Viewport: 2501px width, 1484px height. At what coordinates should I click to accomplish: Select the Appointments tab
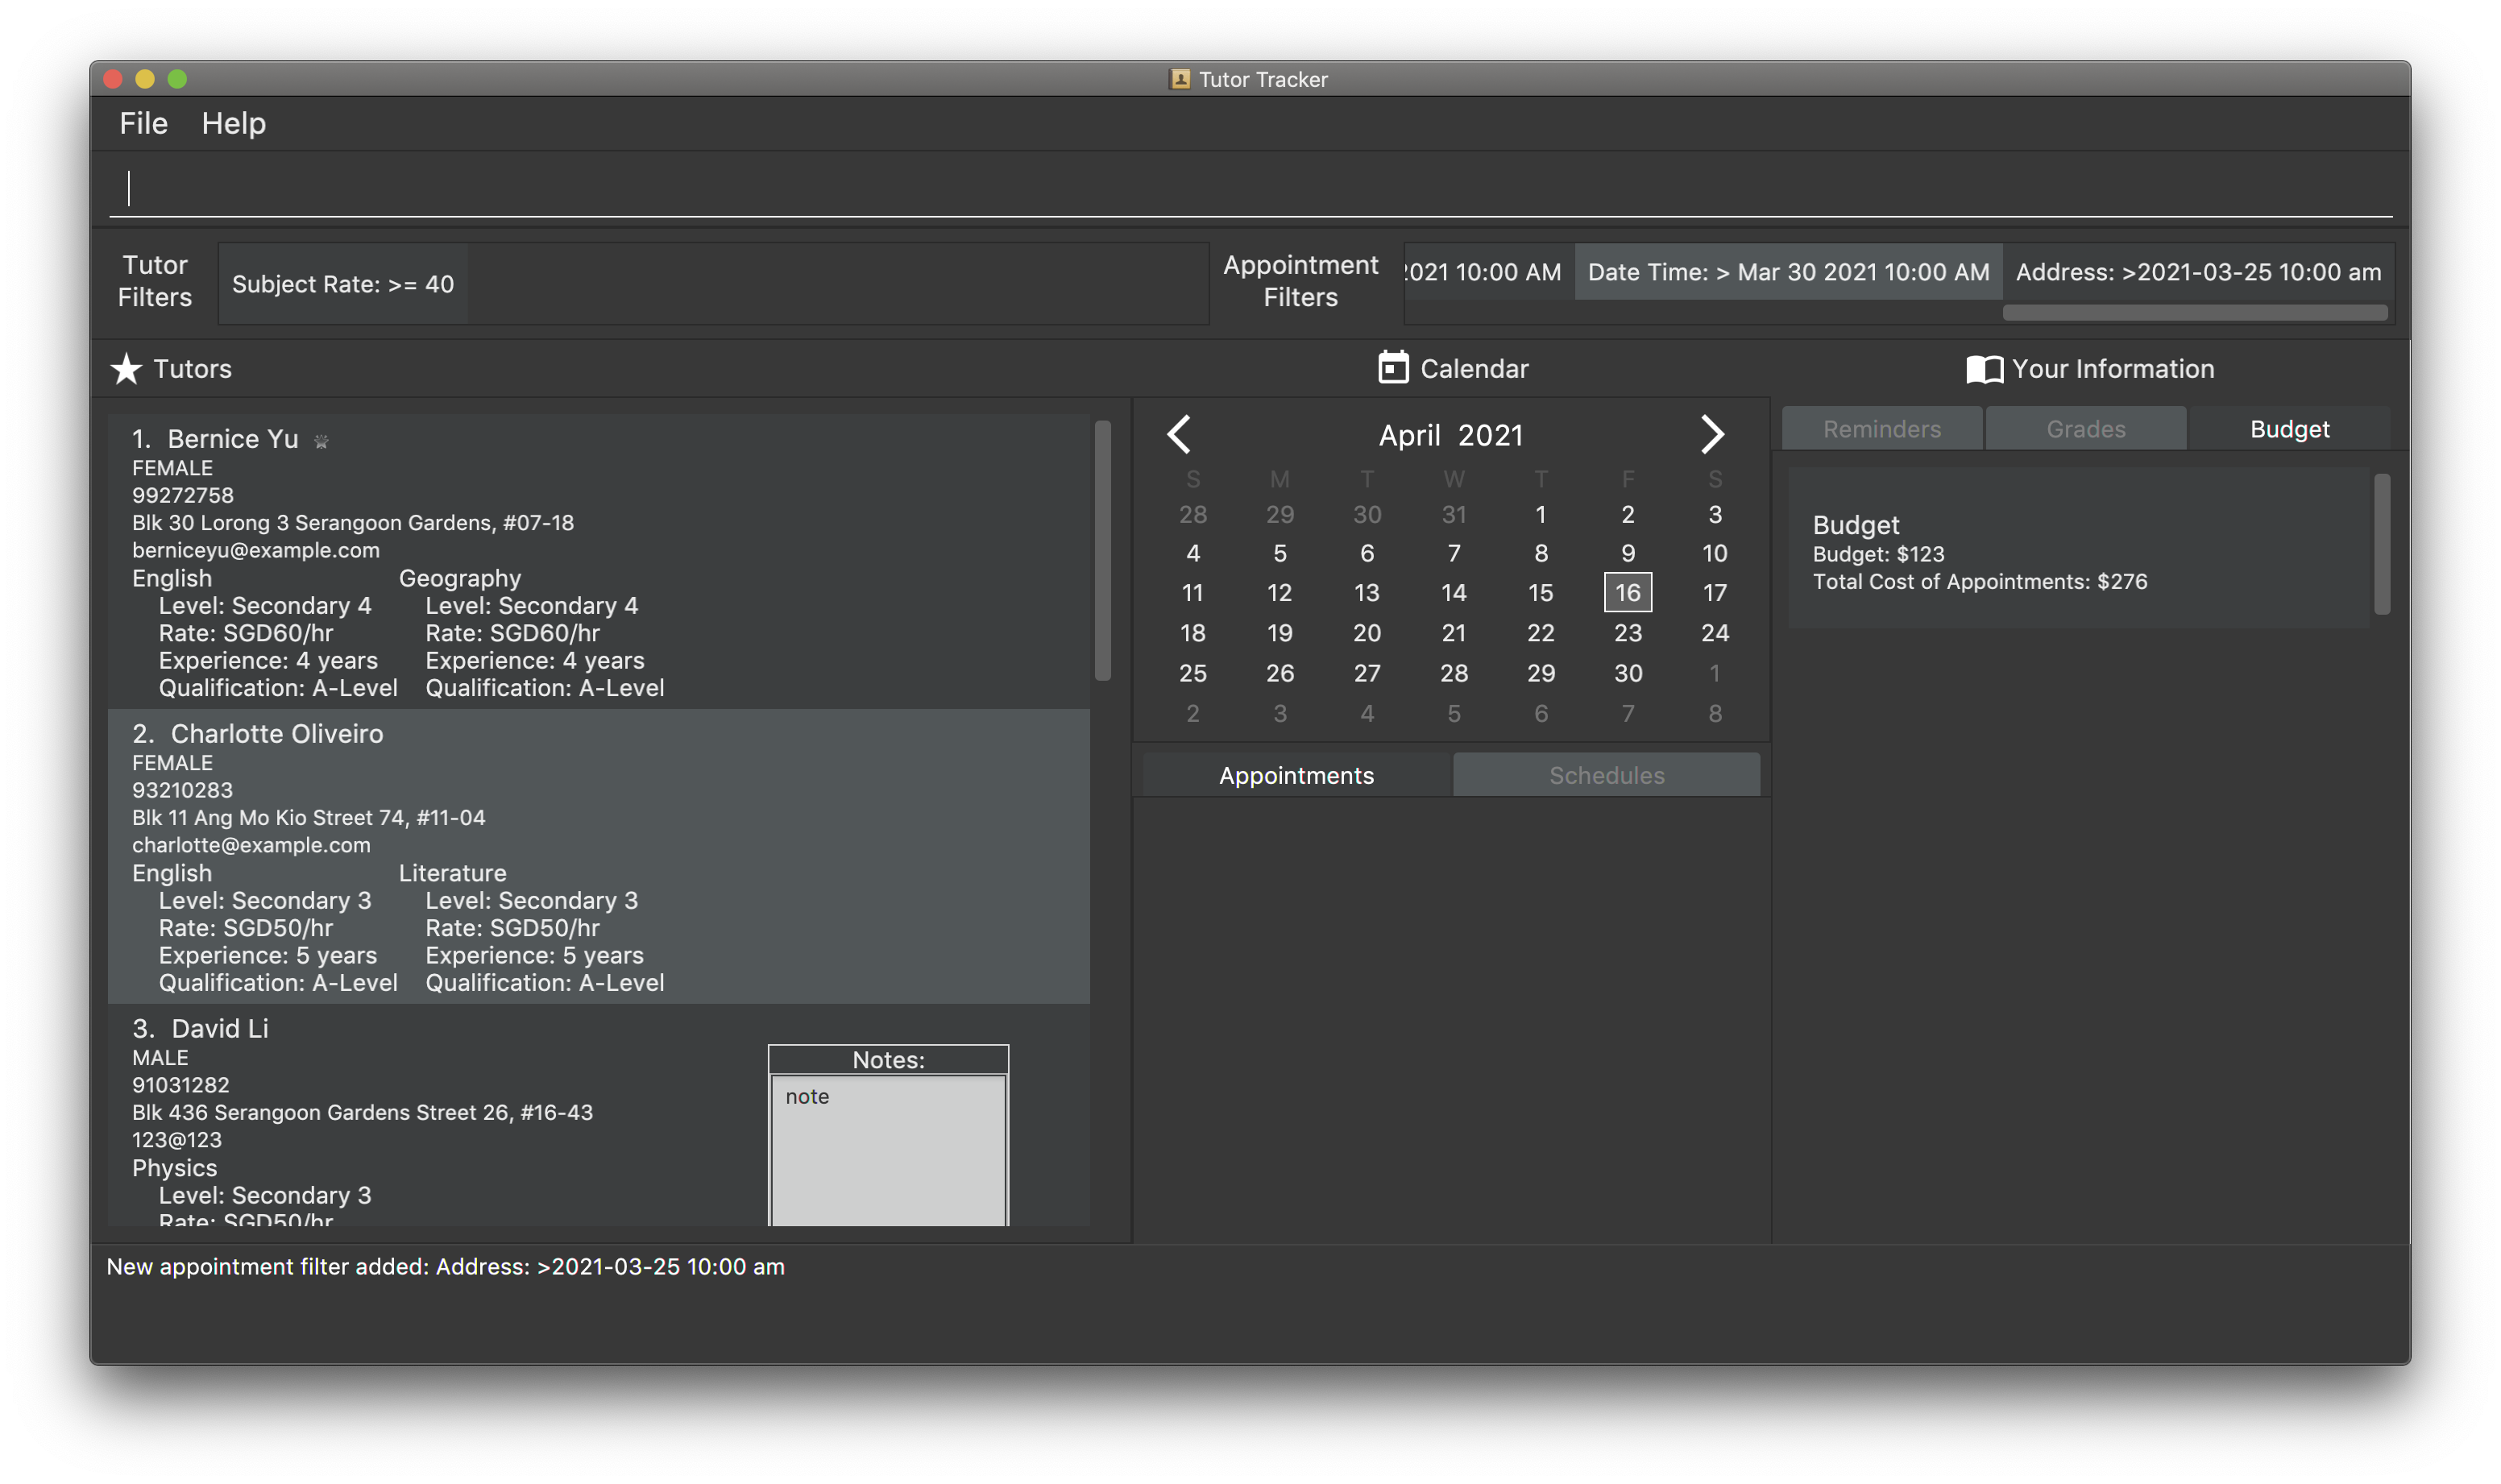pyautogui.click(x=1296, y=775)
